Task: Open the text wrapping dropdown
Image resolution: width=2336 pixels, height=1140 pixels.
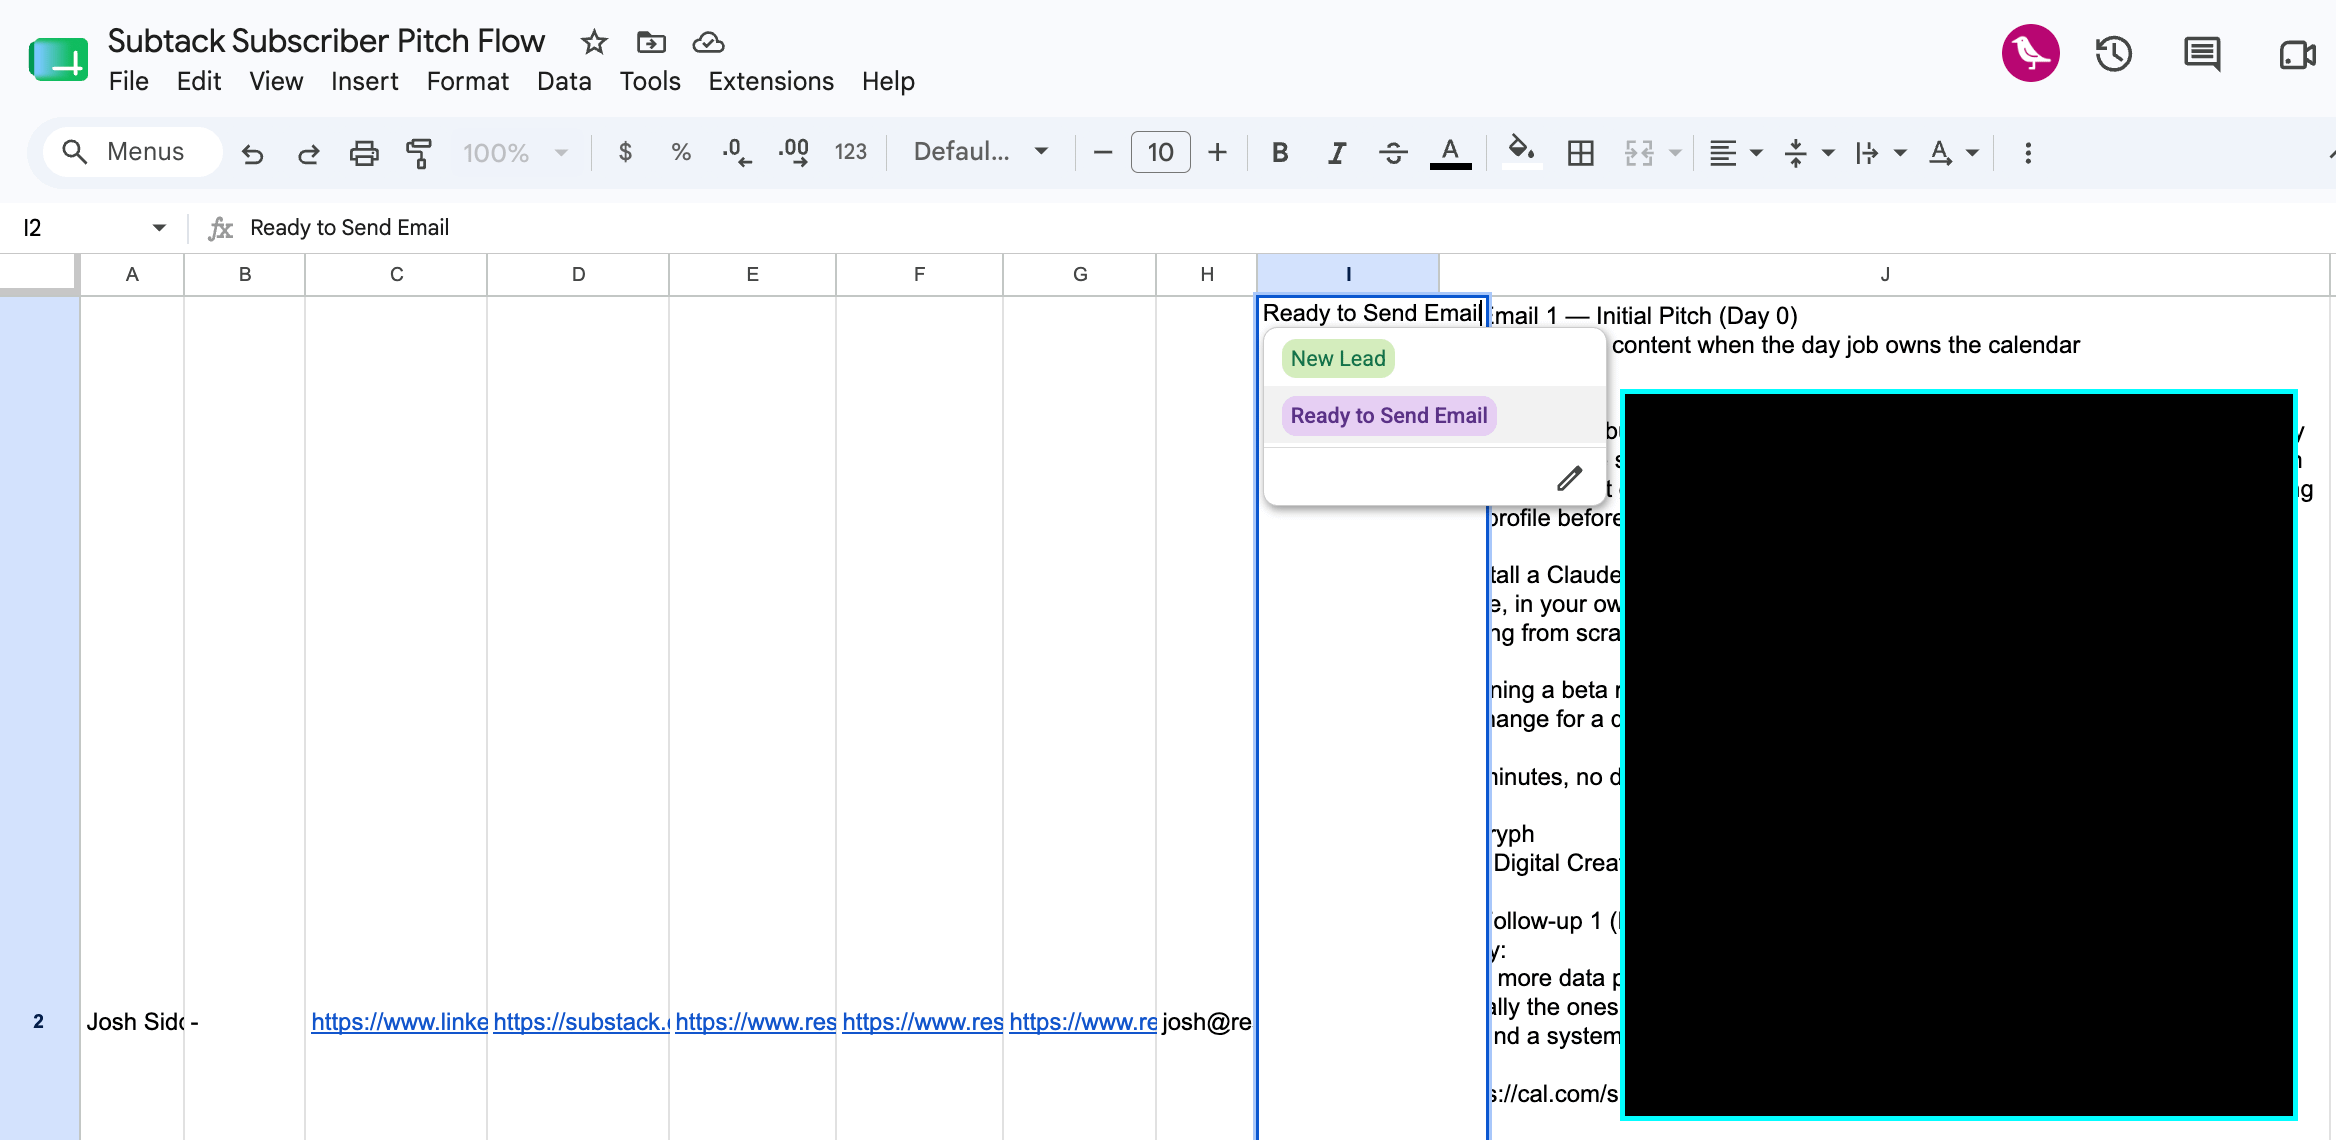Action: tap(1880, 153)
